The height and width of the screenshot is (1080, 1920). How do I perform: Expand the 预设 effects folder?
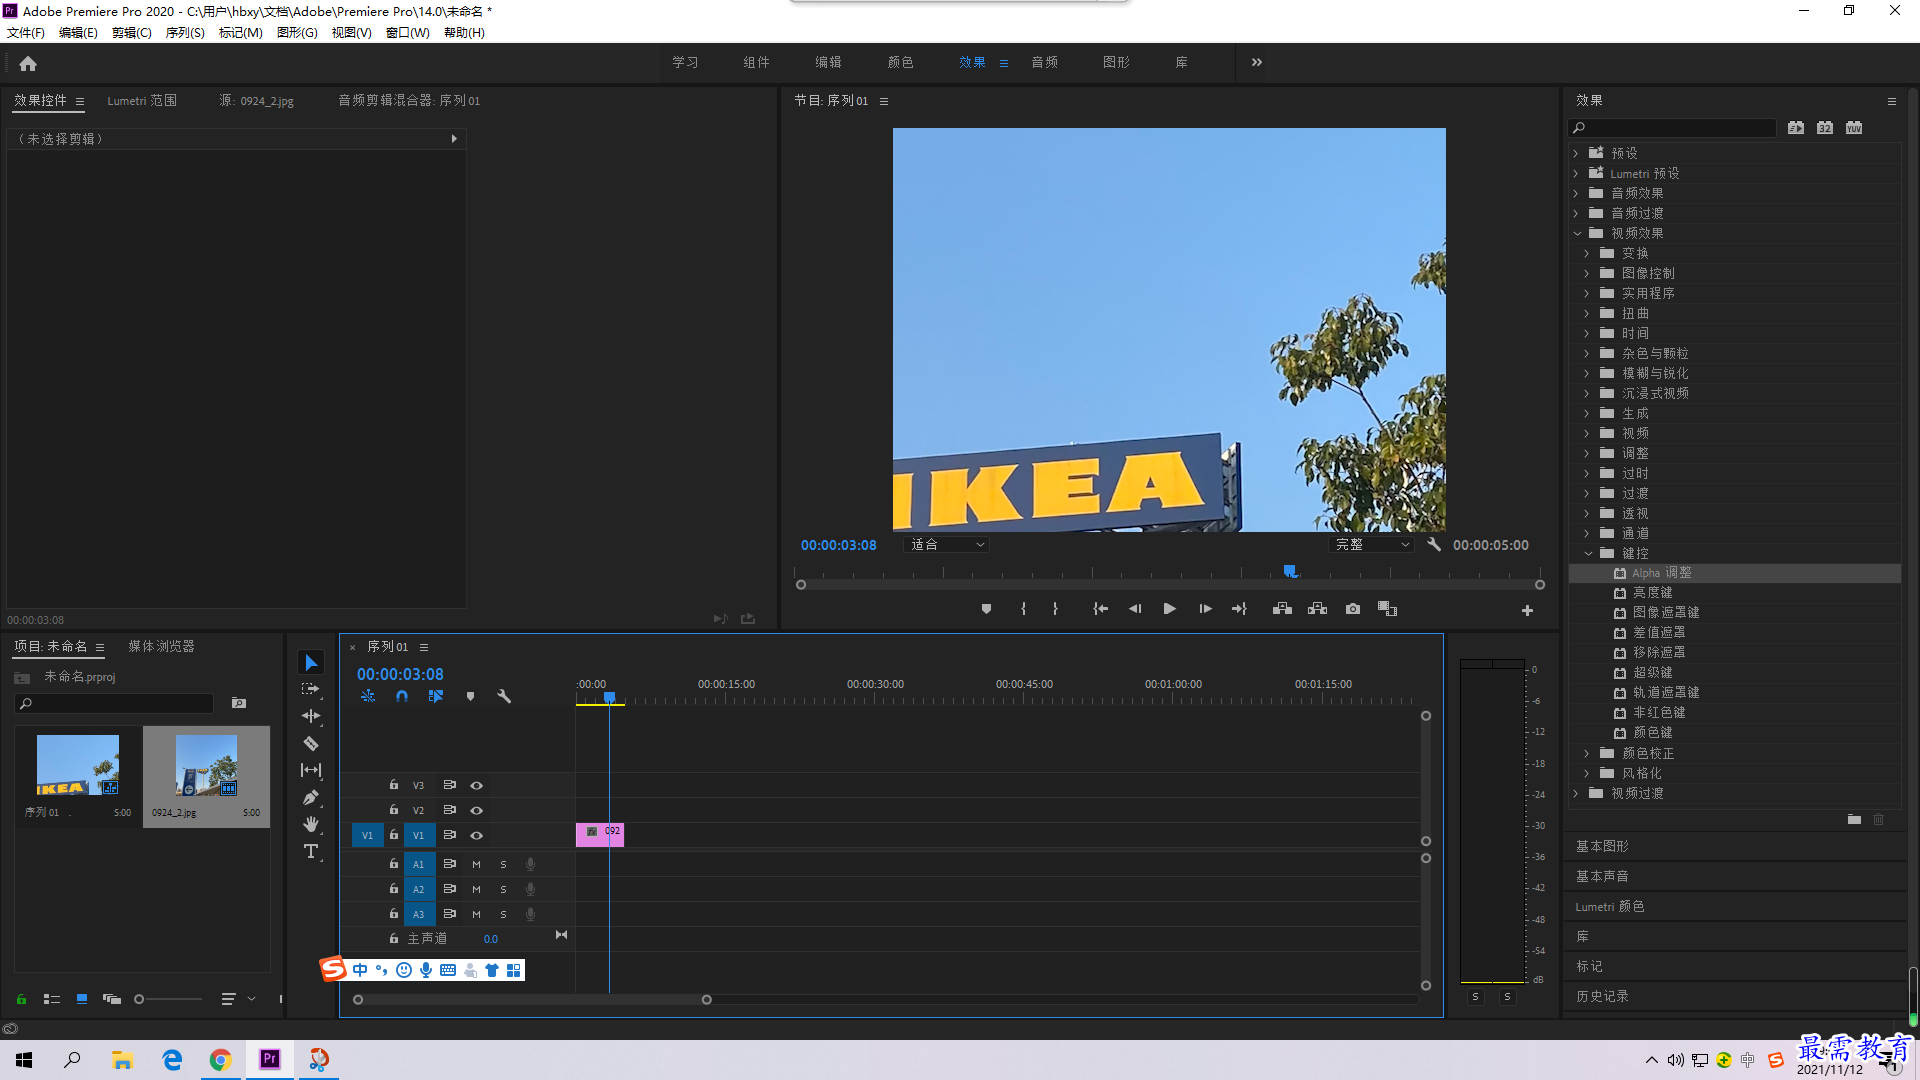[1576, 153]
